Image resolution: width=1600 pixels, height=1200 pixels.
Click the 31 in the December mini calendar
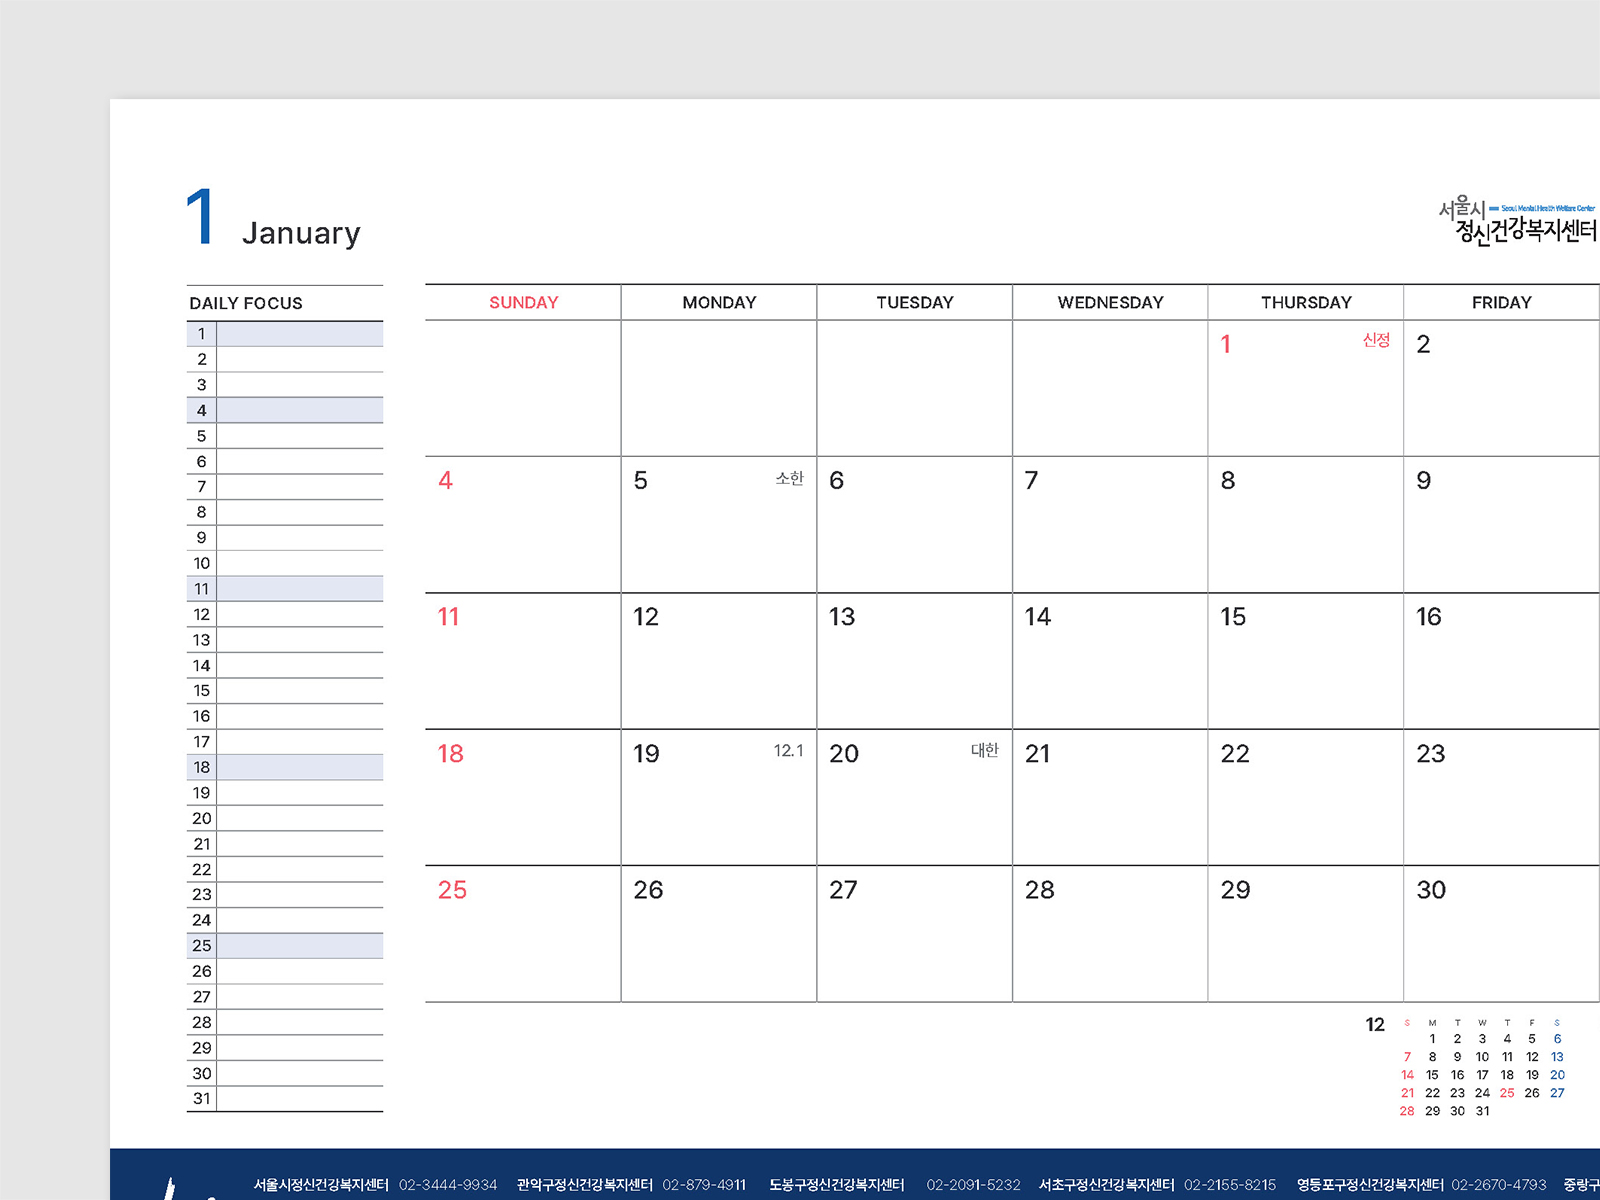[x=1482, y=1111]
